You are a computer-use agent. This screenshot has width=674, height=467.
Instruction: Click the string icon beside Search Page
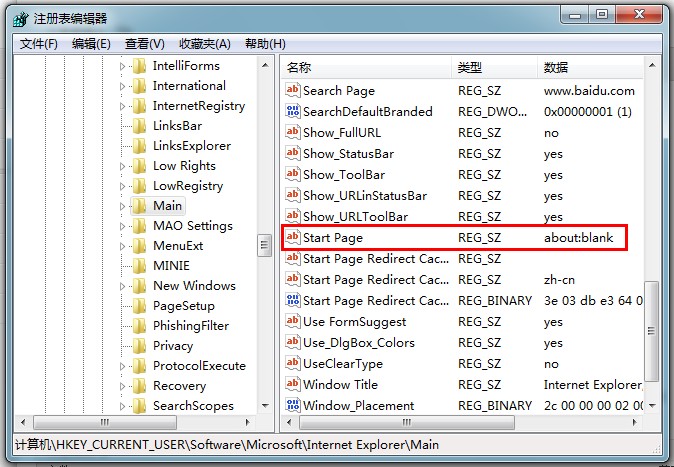point(293,90)
